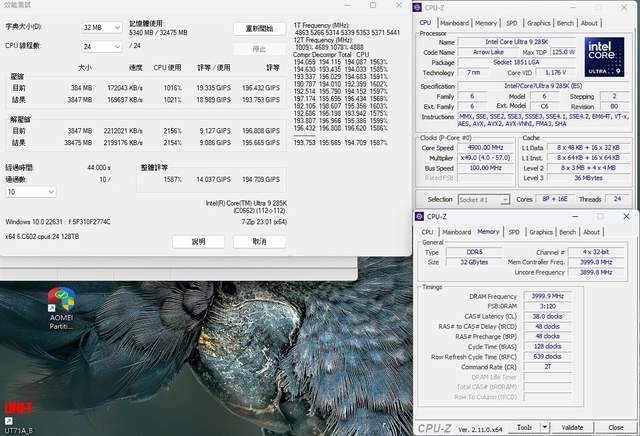The image size is (640, 436).
Task: Click the Row Refresh Cycle Time value 639 clocks
Action: (547, 356)
